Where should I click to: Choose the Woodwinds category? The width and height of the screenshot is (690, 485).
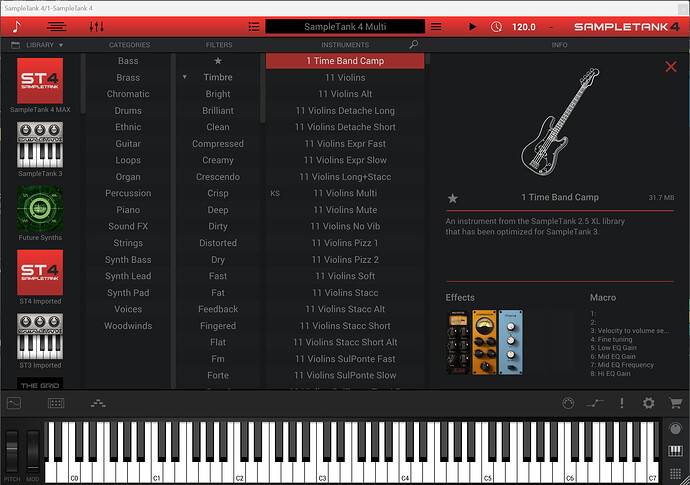click(x=128, y=326)
